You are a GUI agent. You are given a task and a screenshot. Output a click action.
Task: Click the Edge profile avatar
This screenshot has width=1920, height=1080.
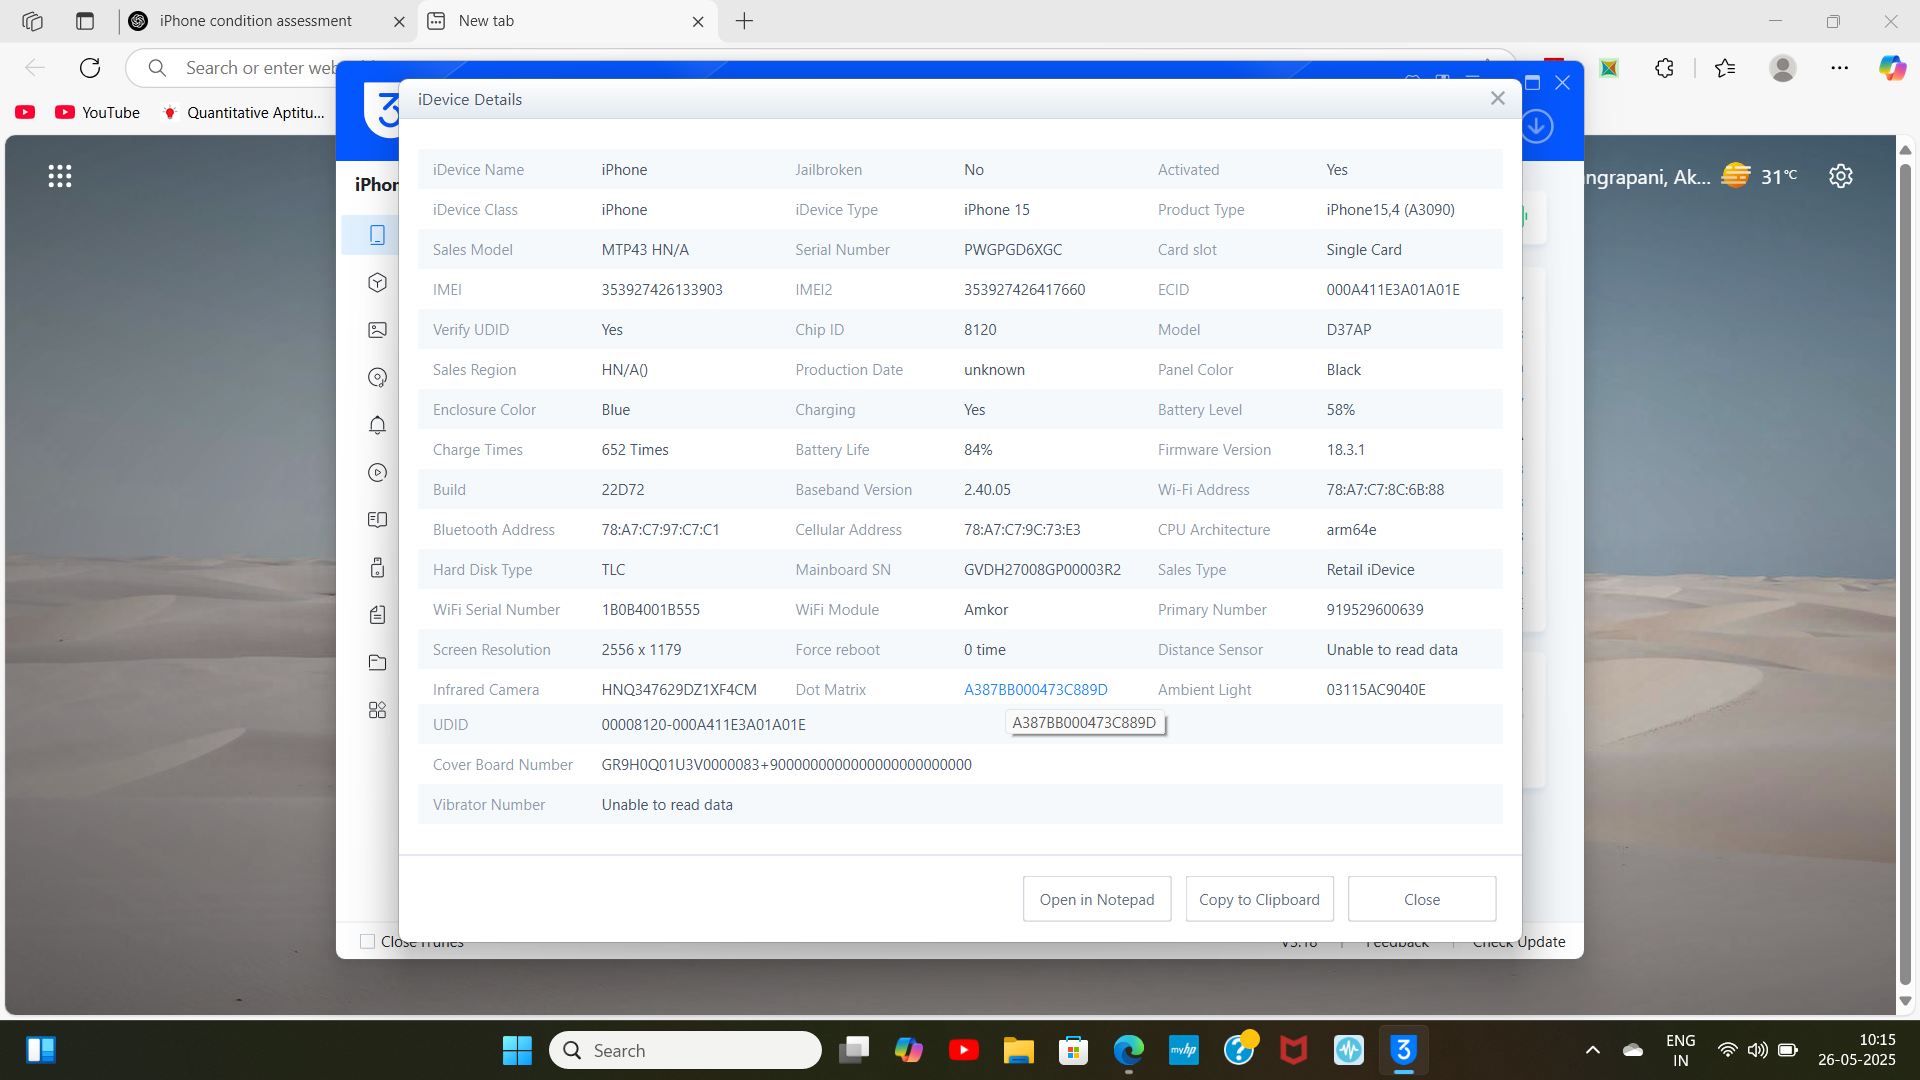click(1783, 68)
